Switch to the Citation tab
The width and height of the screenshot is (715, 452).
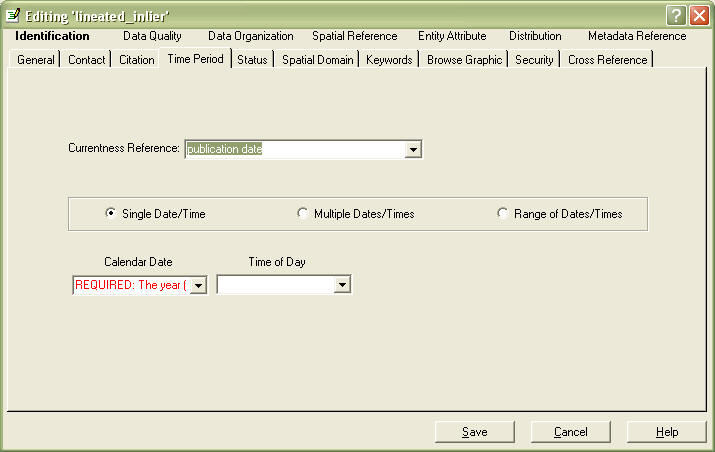[x=137, y=60]
